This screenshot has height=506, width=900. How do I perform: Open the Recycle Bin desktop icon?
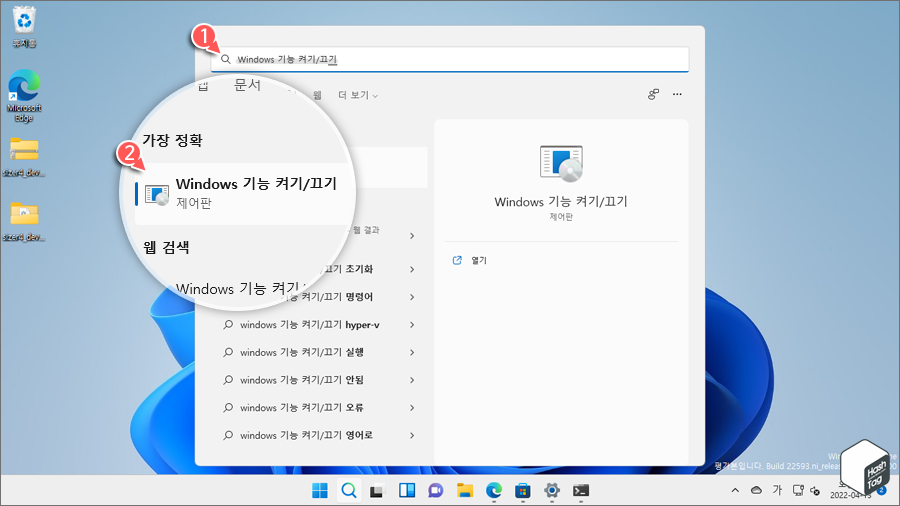[24, 26]
